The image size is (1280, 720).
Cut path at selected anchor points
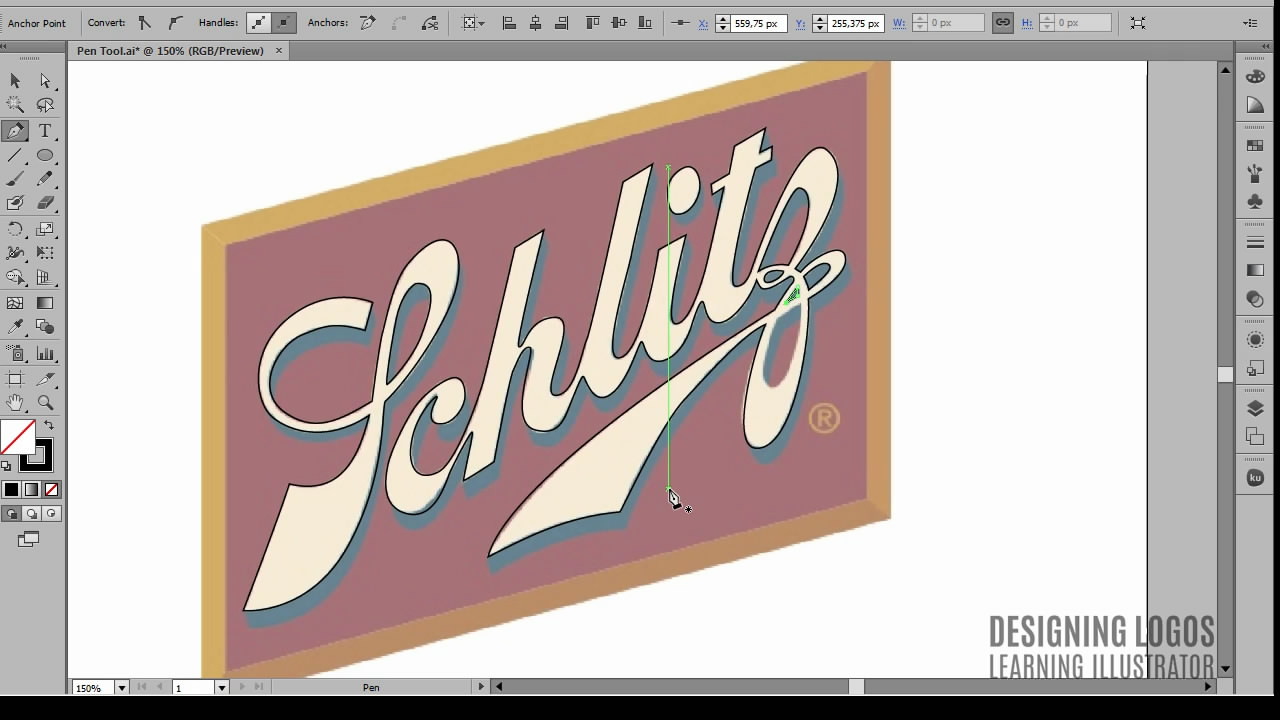coord(430,22)
